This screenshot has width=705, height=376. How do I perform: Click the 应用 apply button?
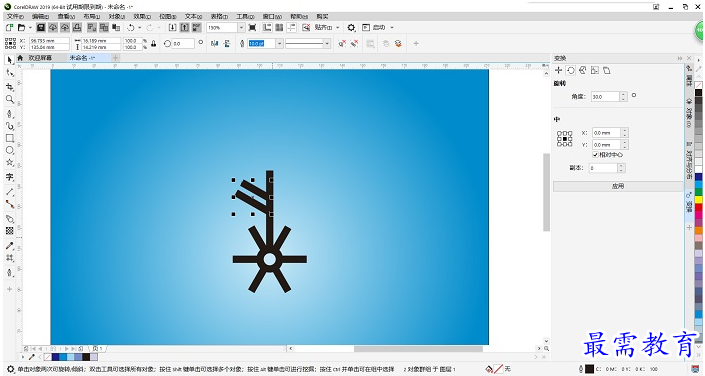pos(618,186)
